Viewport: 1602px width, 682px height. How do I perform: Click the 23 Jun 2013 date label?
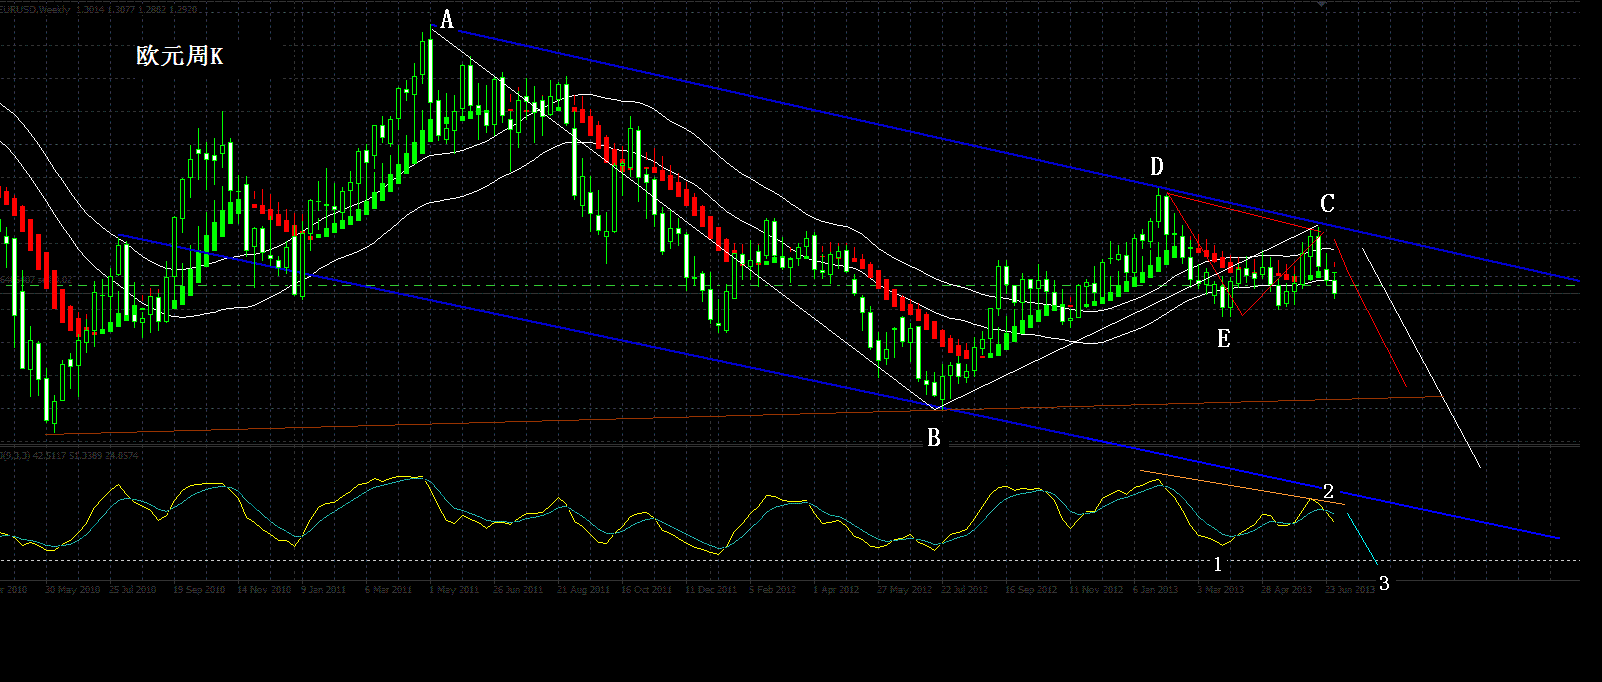1350,590
